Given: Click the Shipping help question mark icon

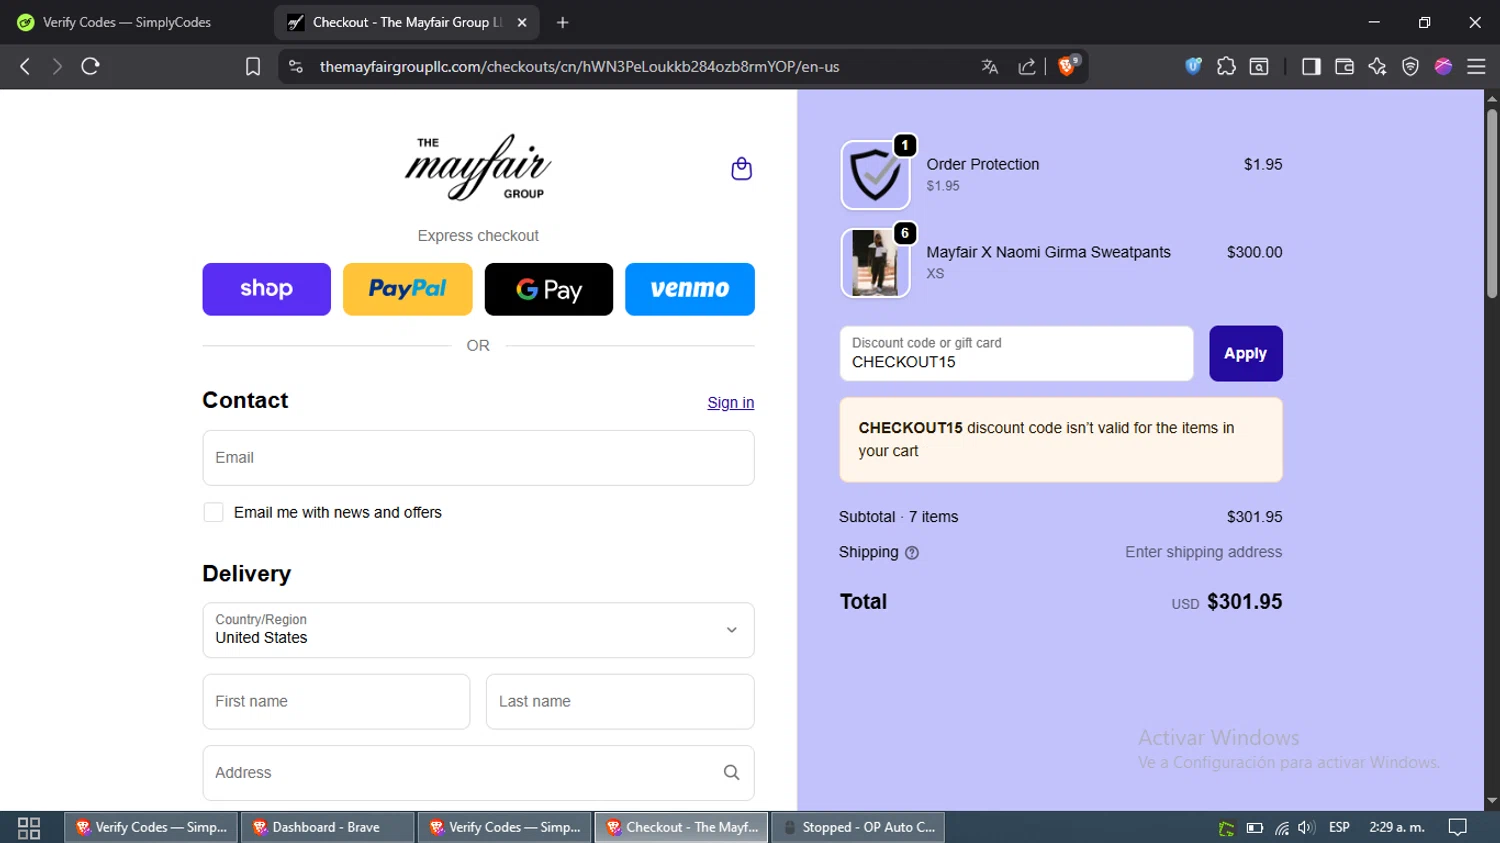Looking at the screenshot, I should (x=912, y=552).
